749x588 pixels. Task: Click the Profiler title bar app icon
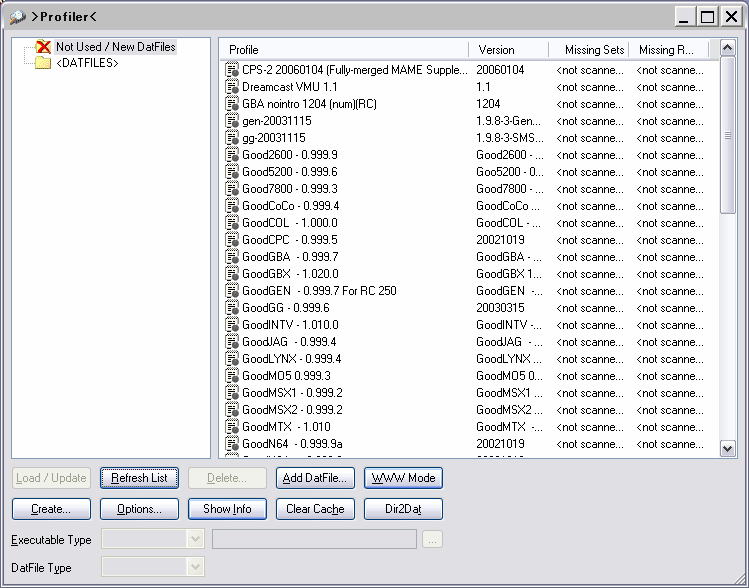pos(17,16)
